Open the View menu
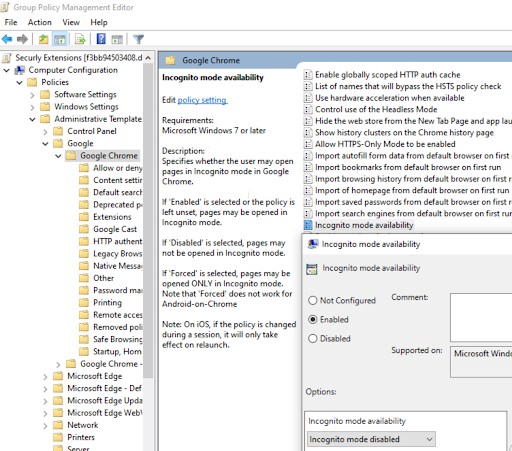This screenshot has width=512, height=451. pos(71,22)
